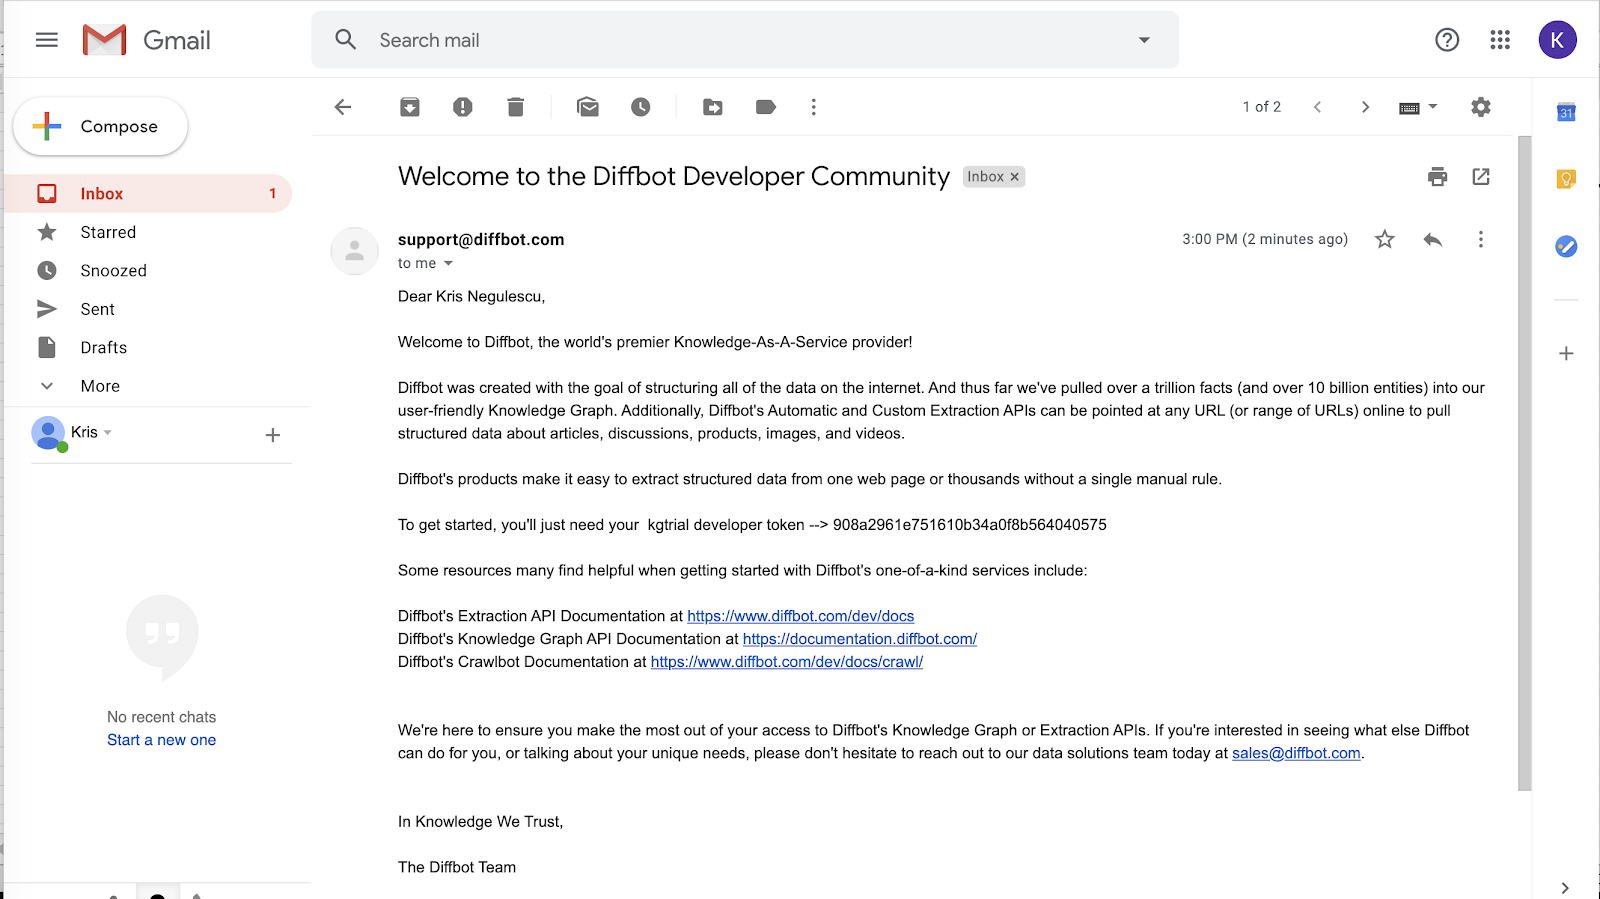Click the search magnifier icon
Viewport: 1600px width, 899px height.
point(346,40)
